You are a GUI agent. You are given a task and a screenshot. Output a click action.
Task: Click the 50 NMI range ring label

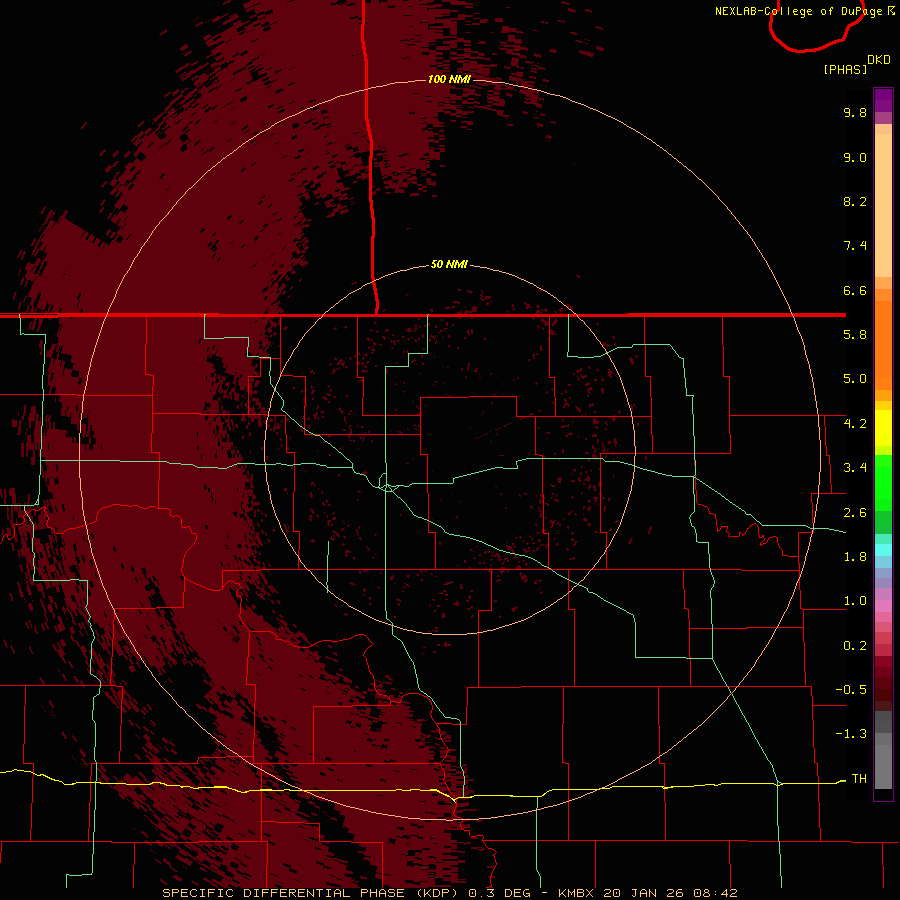pos(449,265)
